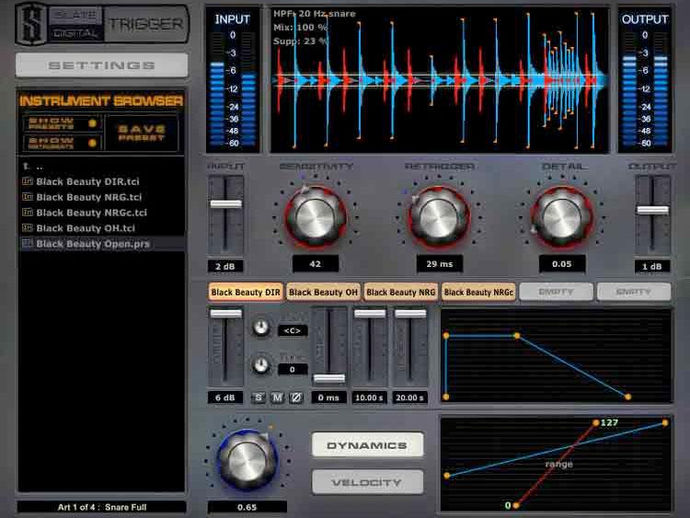Select the first EMPTY instrument slot
690x518 pixels.
pos(556,292)
